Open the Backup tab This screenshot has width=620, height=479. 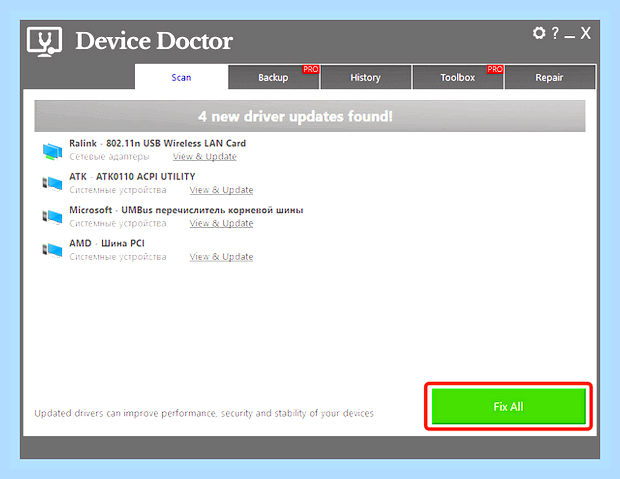274,77
